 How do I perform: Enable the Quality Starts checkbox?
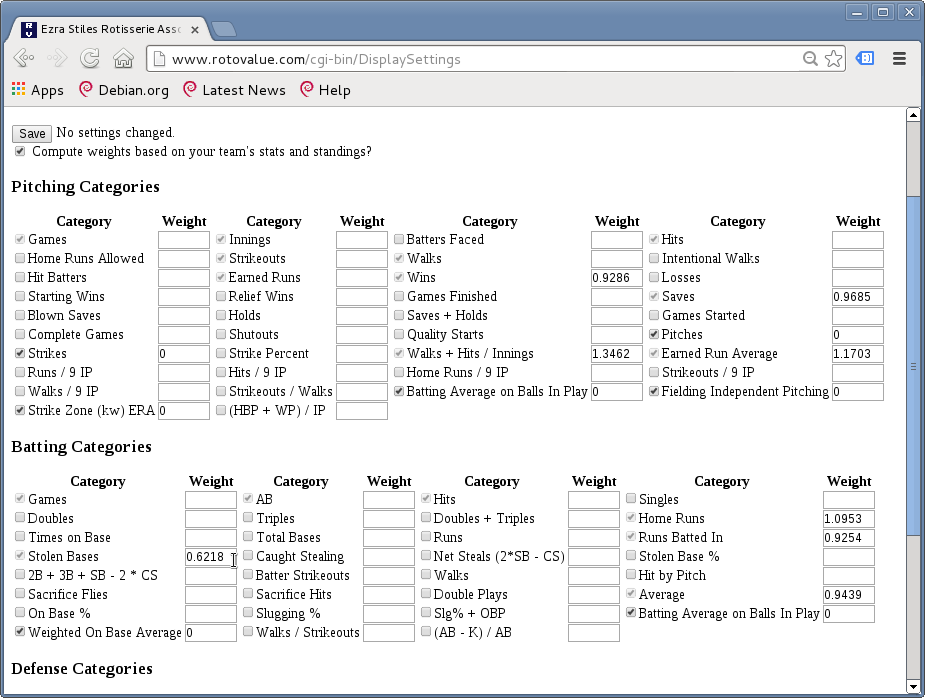click(399, 334)
